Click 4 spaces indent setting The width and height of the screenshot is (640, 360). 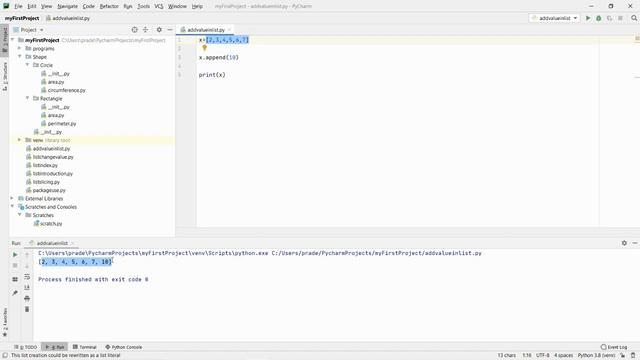click(564, 356)
